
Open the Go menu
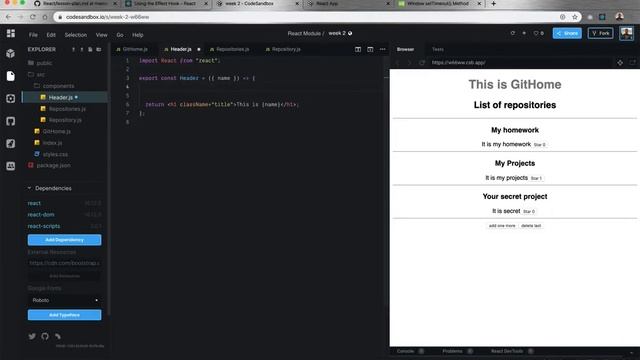[x=120, y=35]
